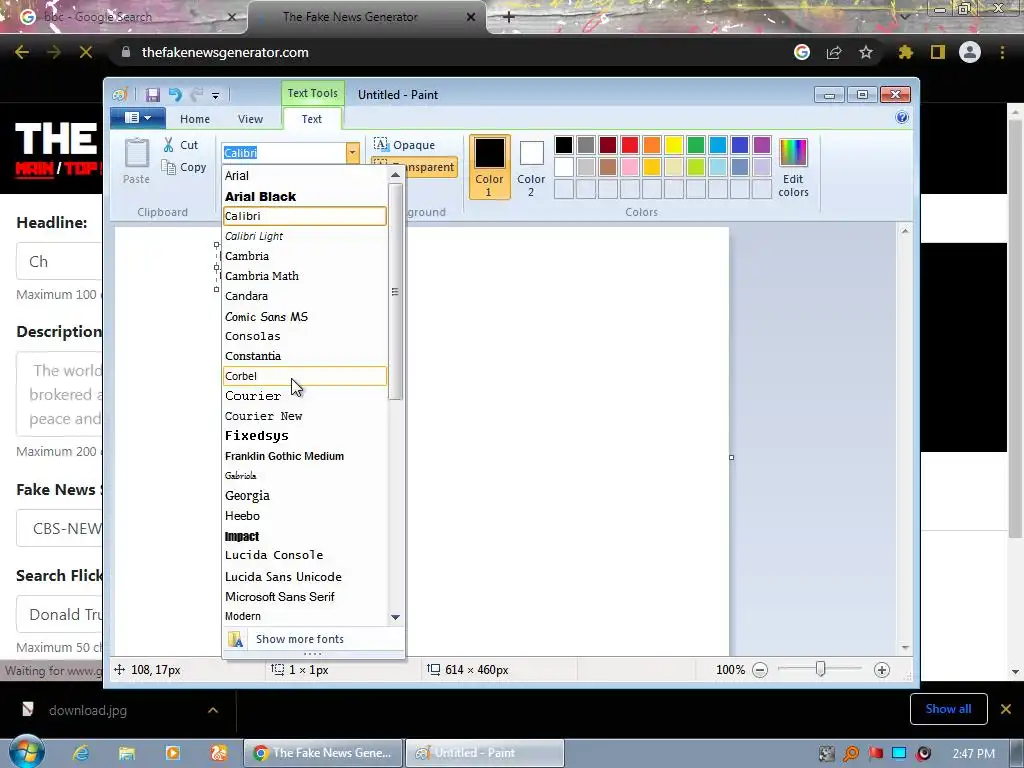The height and width of the screenshot is (768, 1024).
Task: Pick the red color swatch
Action: pos(630,145)
